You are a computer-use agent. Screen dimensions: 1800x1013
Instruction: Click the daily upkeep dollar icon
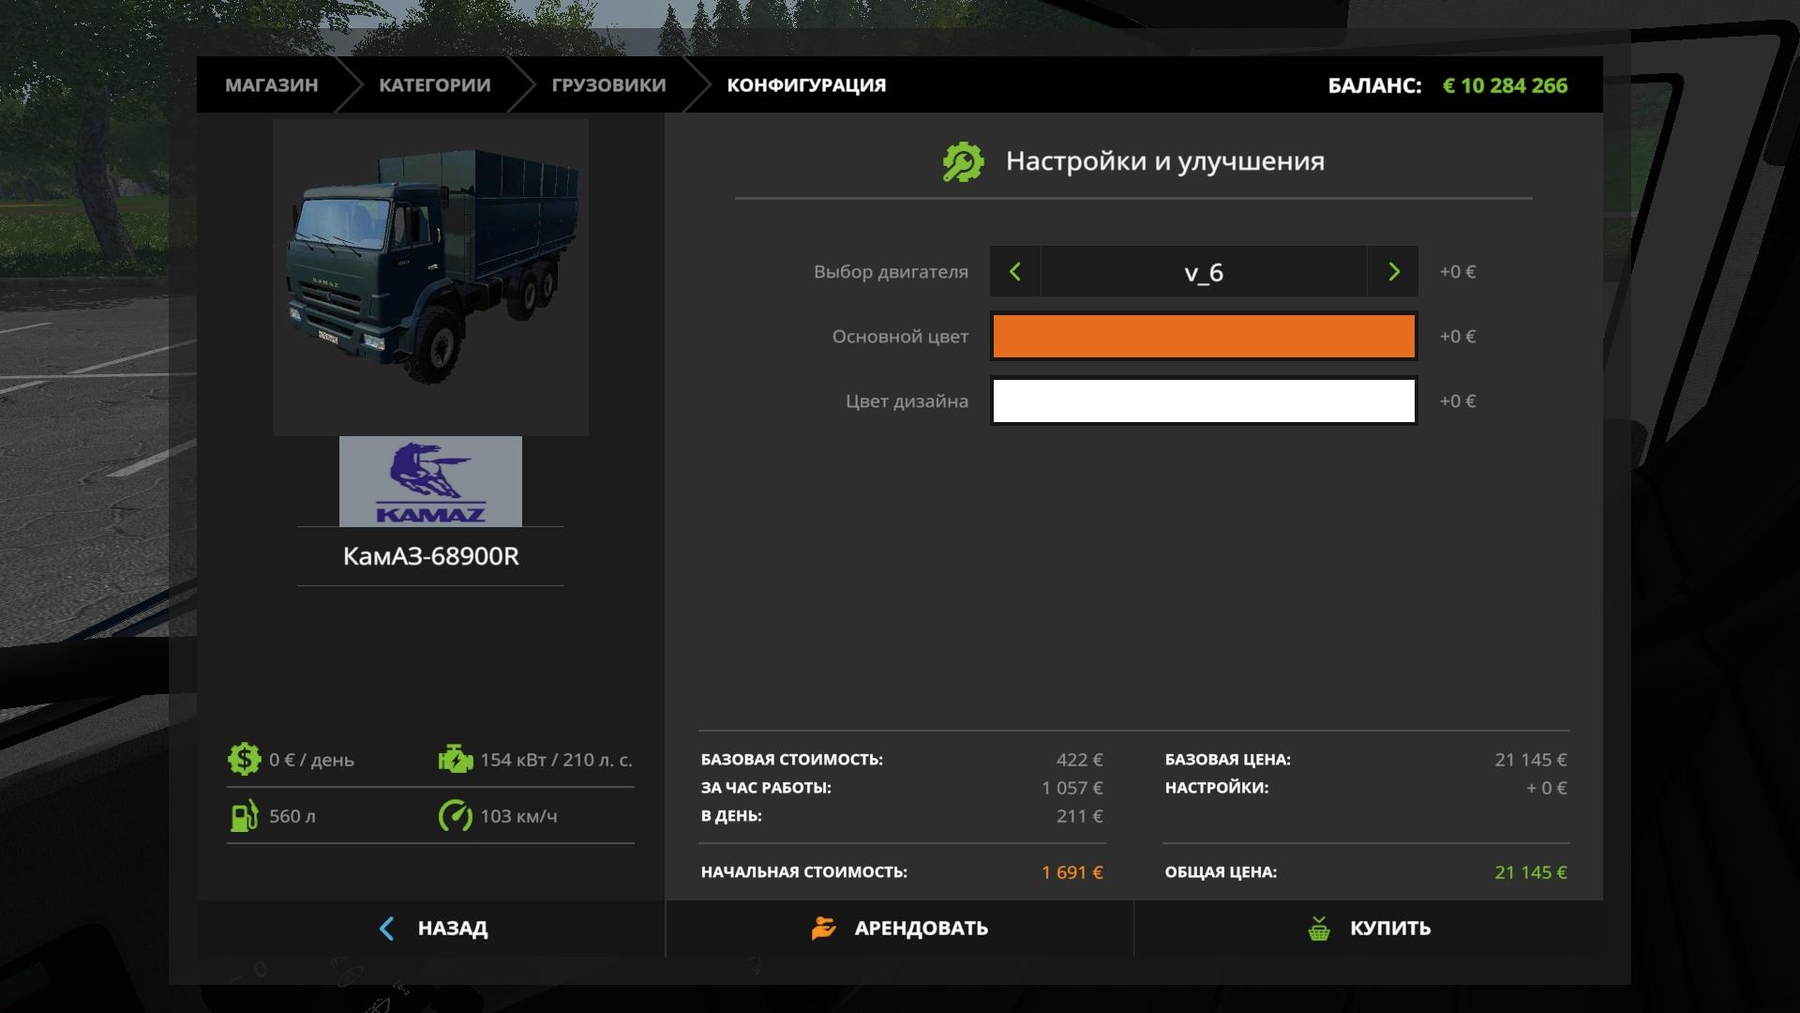(244, 760)
